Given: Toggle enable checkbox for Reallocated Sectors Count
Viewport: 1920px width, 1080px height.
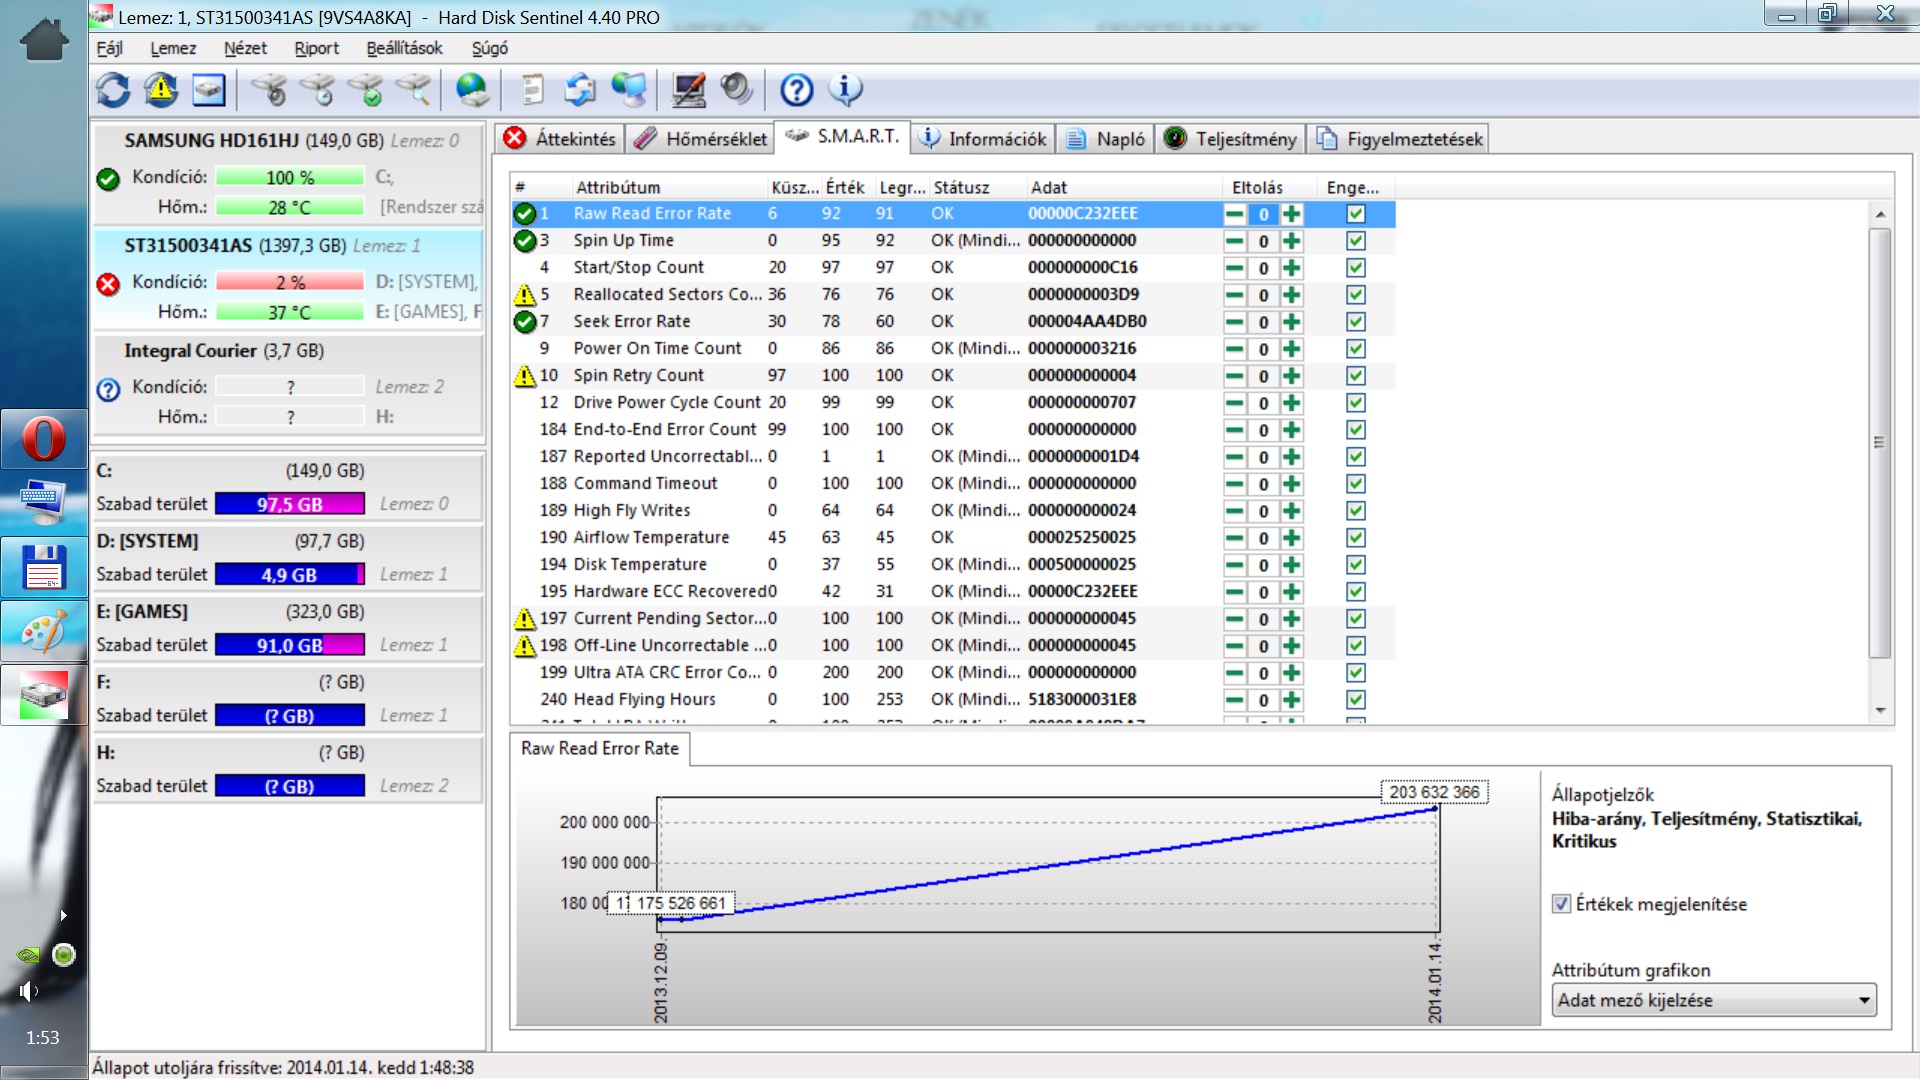Looking at the screenshot, I should [1356, 295].
